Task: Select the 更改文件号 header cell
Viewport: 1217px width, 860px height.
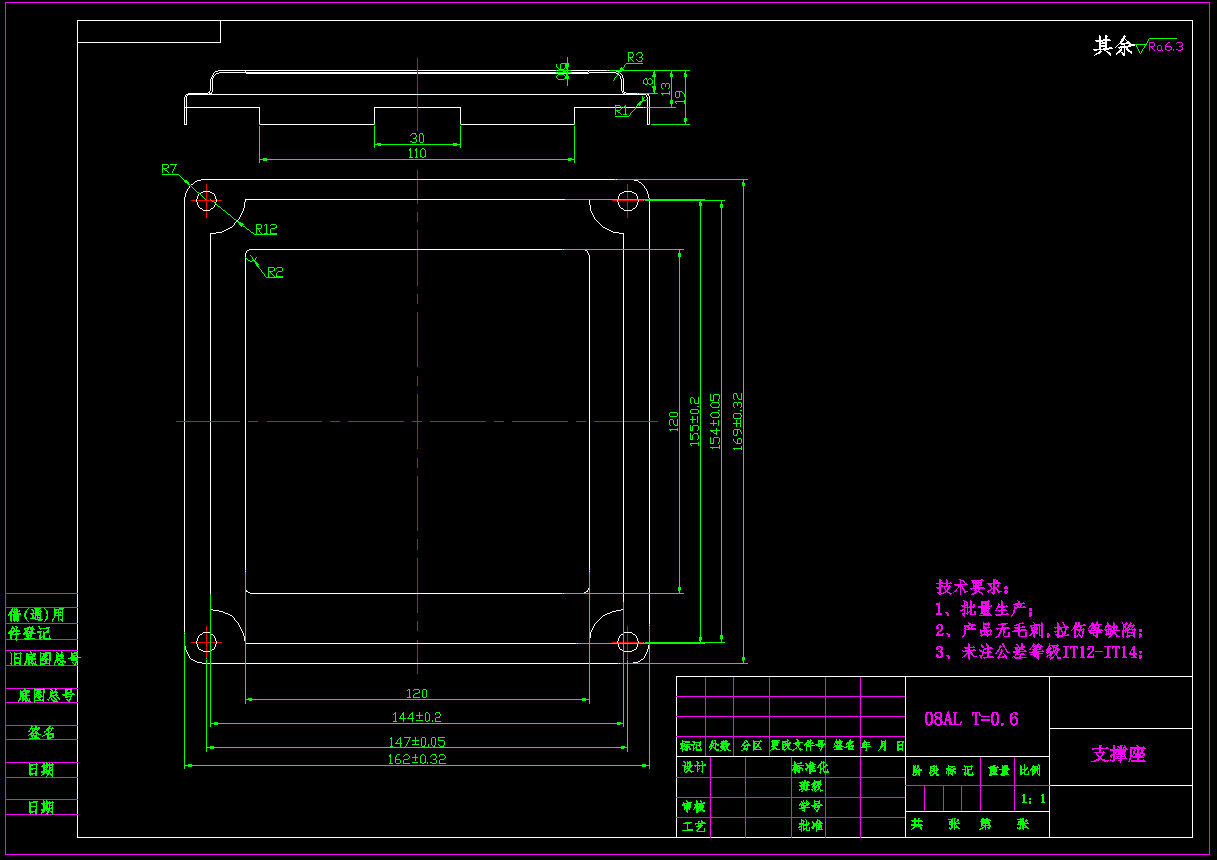Action: point(797,746)
